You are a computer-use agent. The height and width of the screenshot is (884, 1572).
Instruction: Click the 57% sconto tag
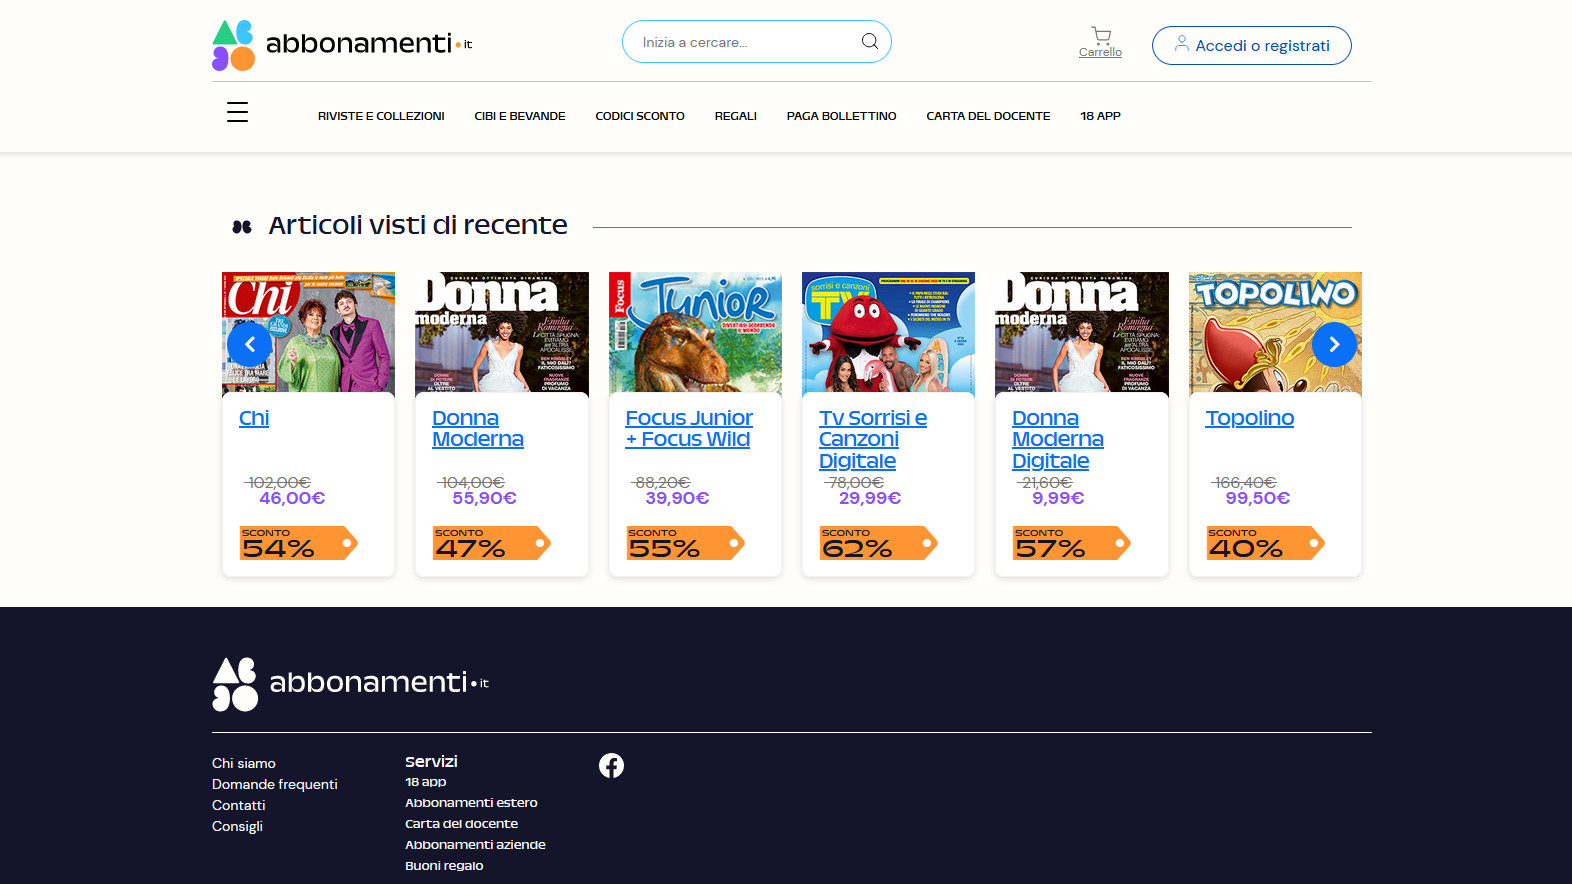click(x=1071, y=543)
